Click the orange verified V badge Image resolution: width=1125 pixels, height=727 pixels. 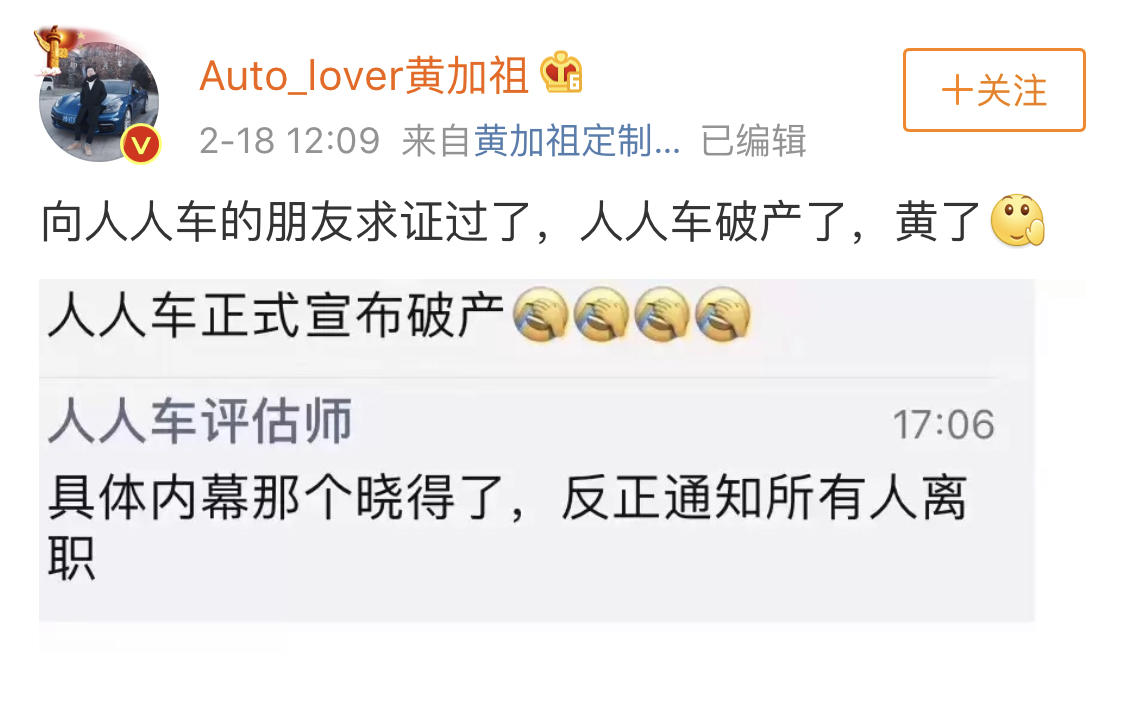(x=141, y=145)
